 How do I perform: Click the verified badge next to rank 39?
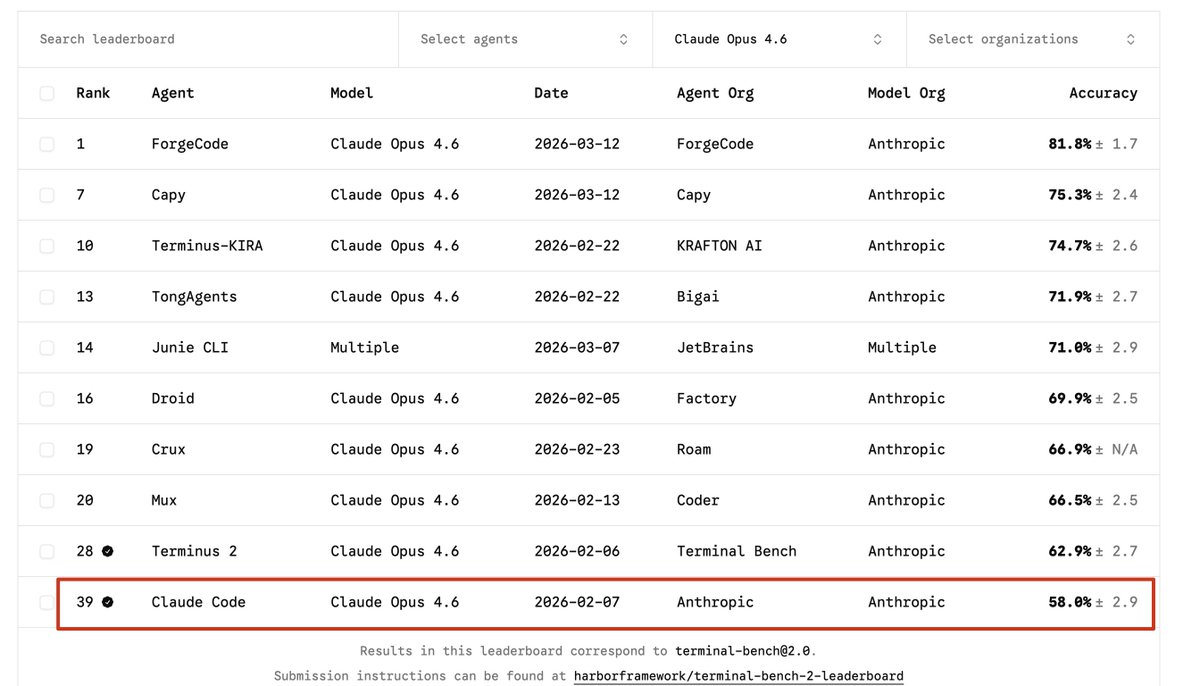[107, 602]
